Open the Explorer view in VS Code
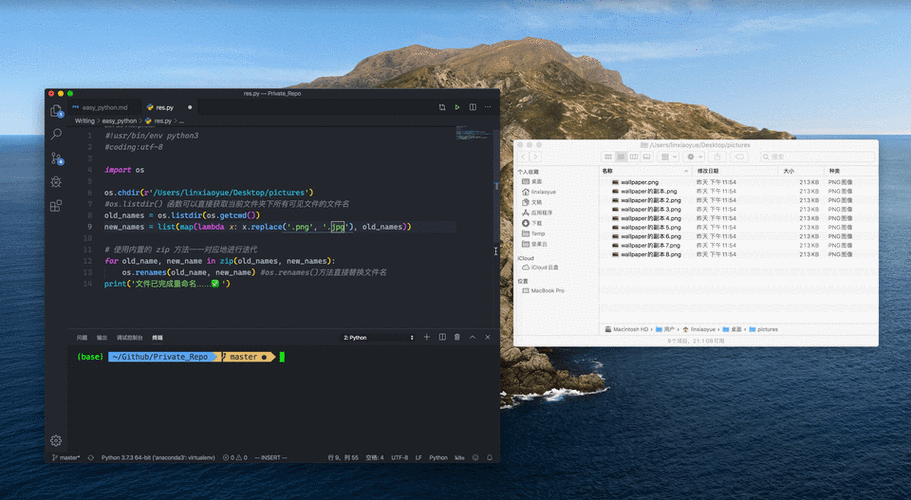911x500 pixels. tap(56, 111)
